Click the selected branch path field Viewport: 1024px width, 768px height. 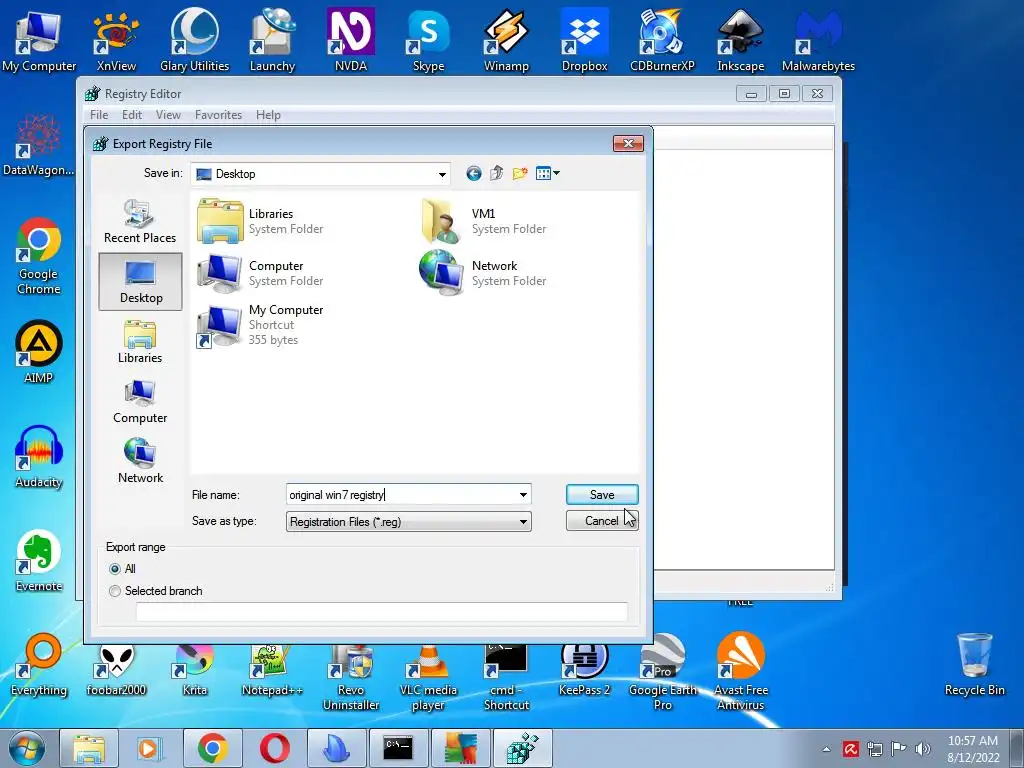381,612
